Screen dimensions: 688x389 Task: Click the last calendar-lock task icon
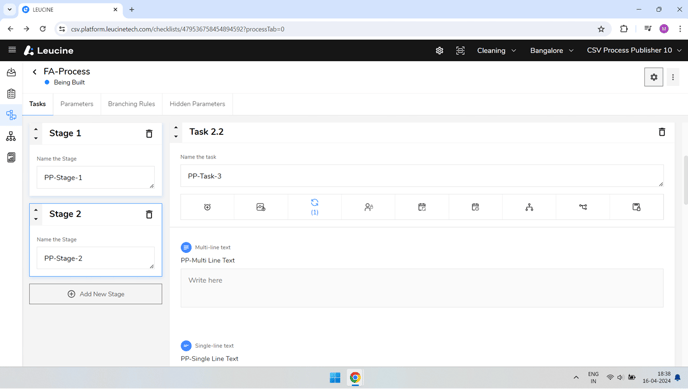pos(636,207)
